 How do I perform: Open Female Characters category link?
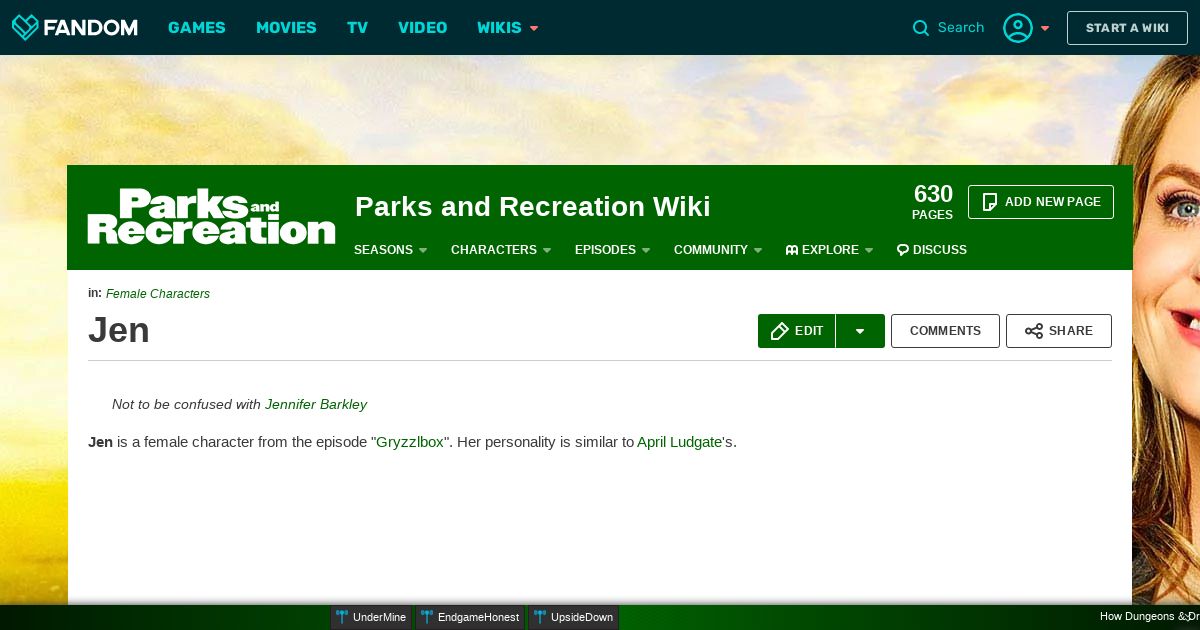(x=158, y=294)
